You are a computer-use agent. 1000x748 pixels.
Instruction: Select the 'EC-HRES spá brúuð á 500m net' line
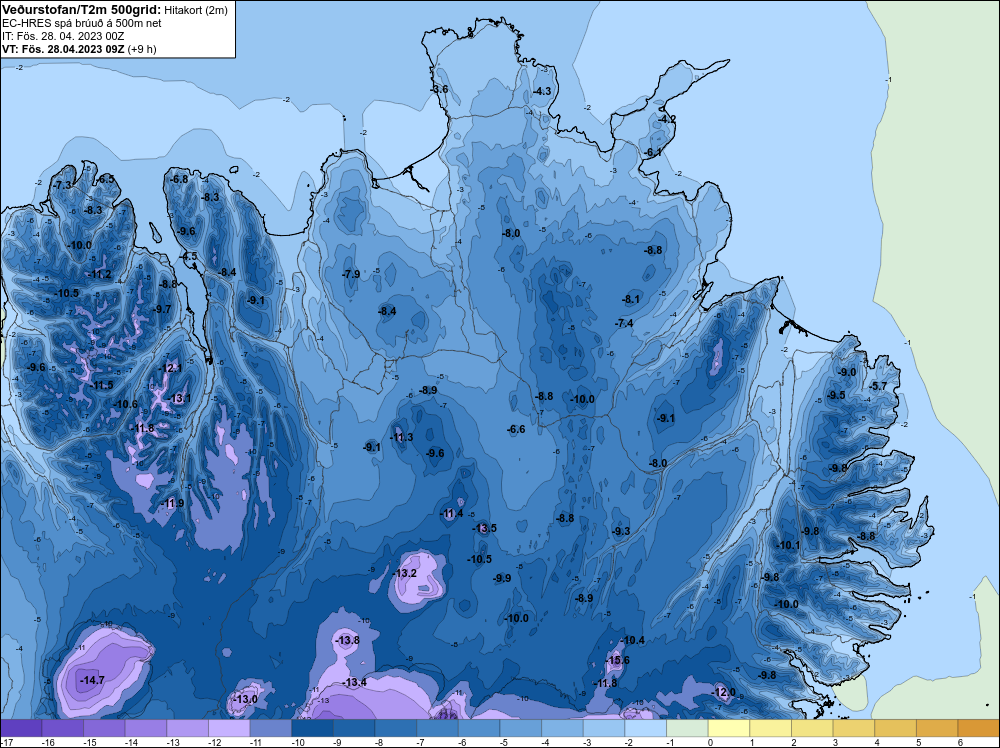click(82, 23)
